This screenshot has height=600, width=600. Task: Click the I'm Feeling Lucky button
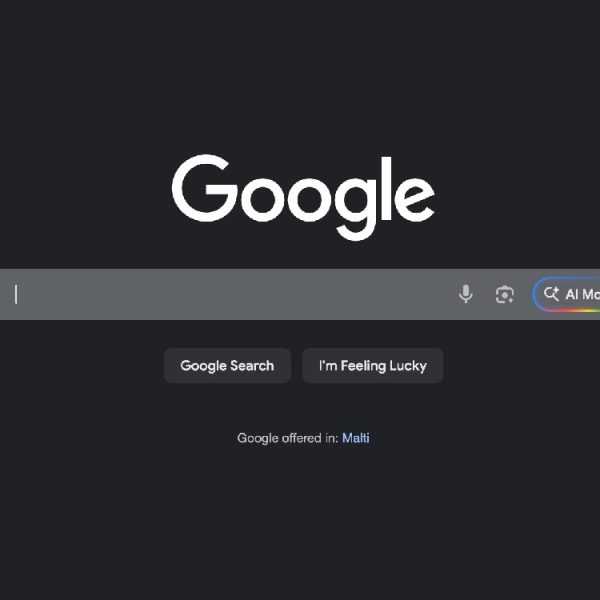(373, 365)
